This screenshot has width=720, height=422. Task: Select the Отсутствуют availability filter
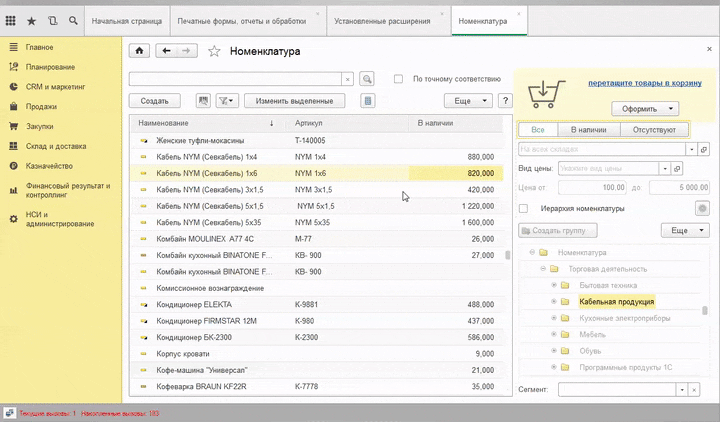point(654,129)
